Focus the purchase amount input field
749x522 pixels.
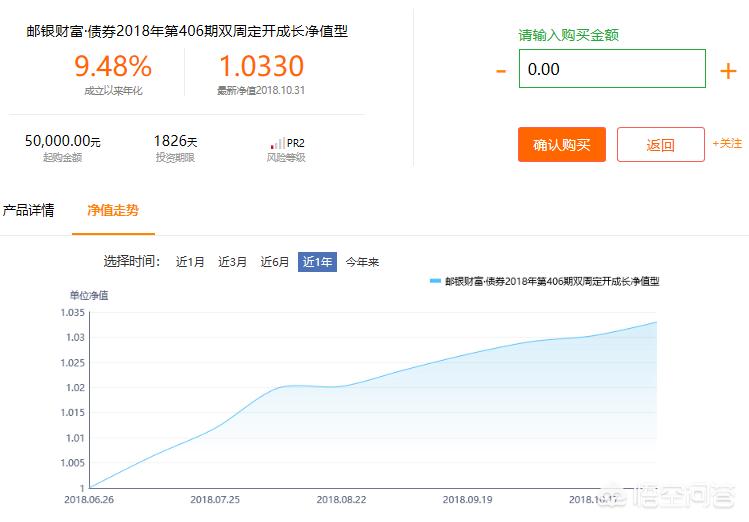612,68
